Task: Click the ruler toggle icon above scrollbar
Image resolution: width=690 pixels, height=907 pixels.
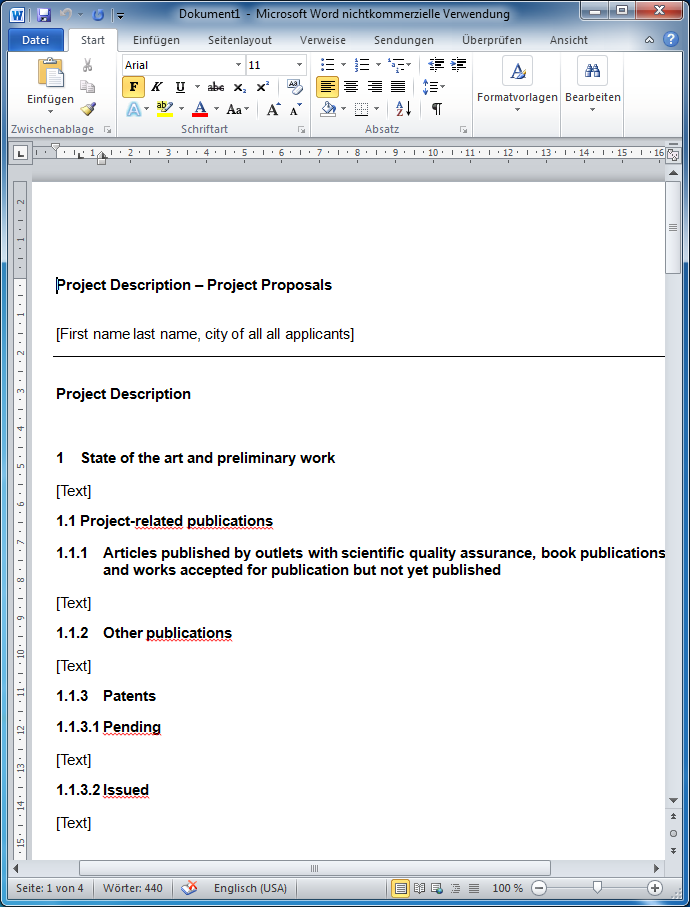Action: [x=673, y=154]
